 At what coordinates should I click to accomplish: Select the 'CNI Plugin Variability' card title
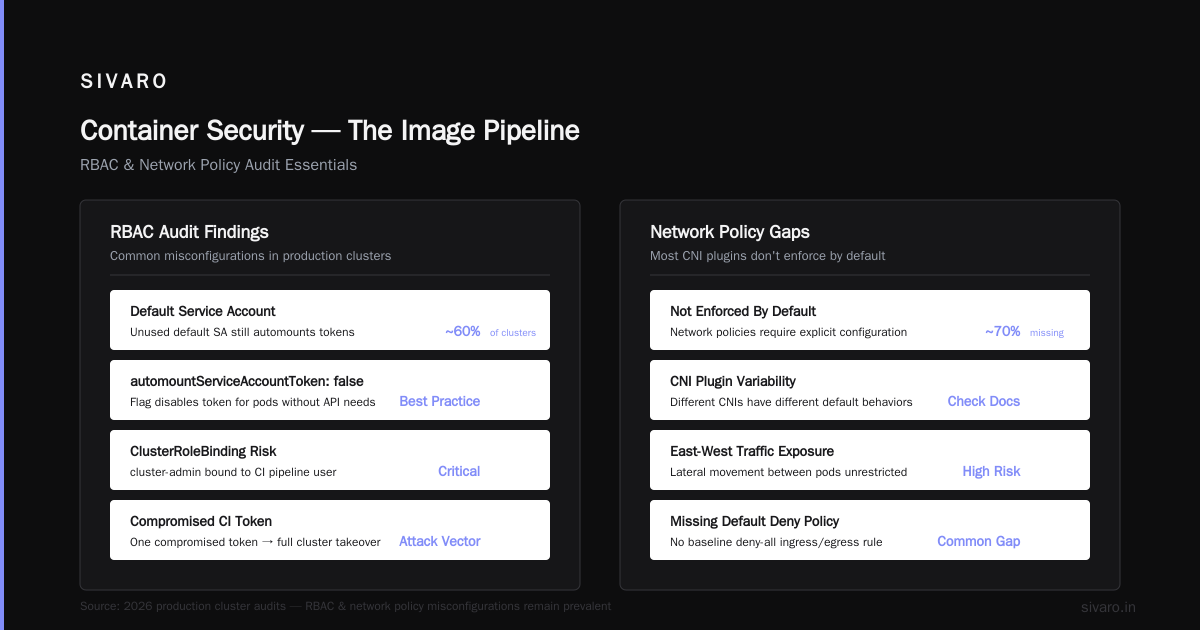(733, 381)
